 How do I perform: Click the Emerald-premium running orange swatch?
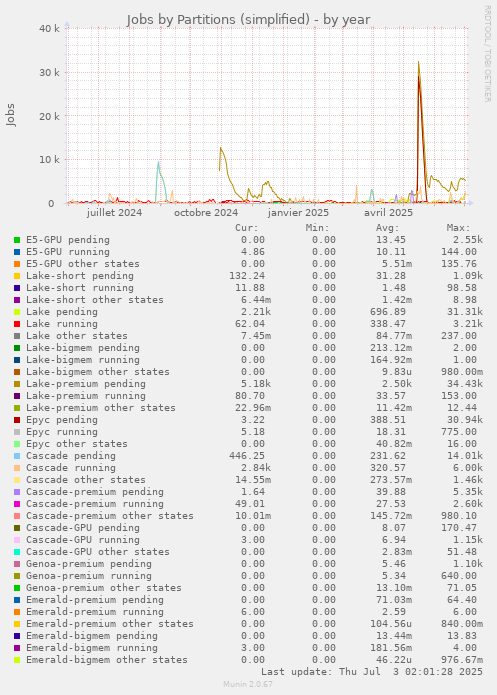point(17,613)
